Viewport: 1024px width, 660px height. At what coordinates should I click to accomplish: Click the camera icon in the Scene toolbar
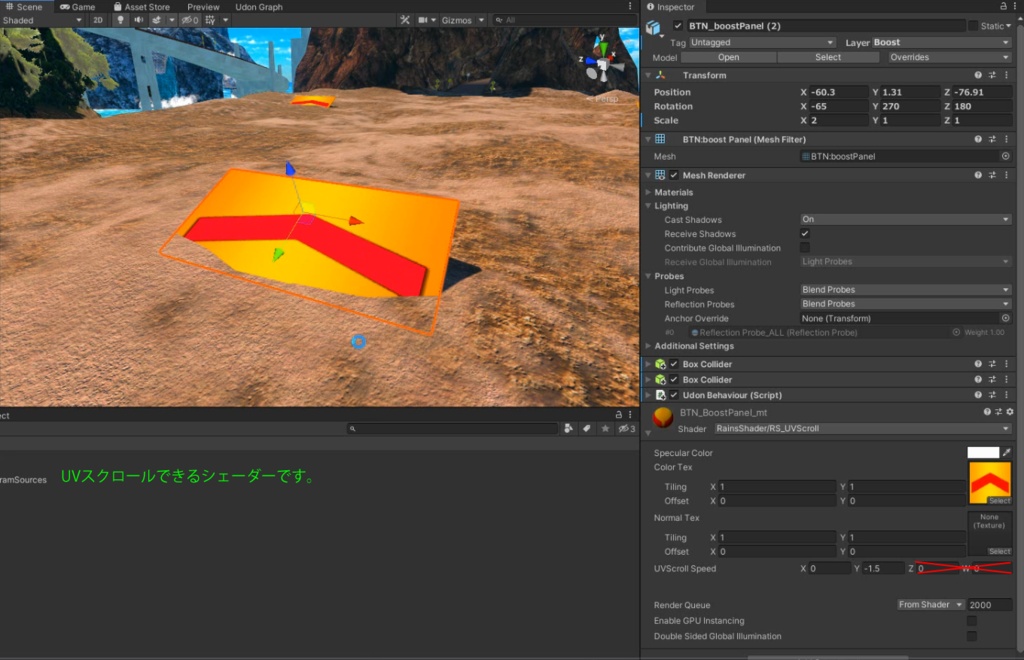pos(423,20)
